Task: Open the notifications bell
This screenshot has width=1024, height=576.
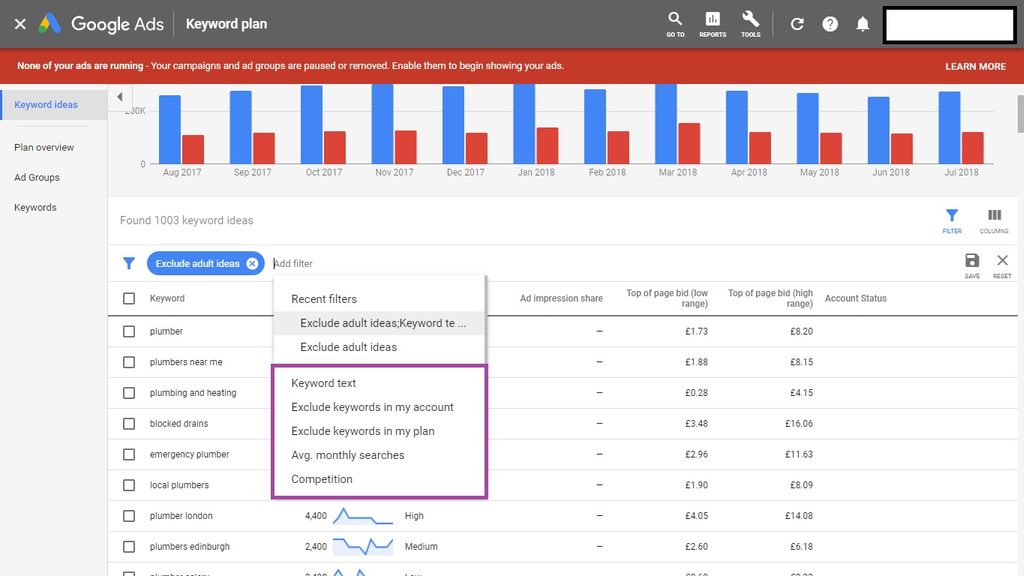Action: pos(862,24)
